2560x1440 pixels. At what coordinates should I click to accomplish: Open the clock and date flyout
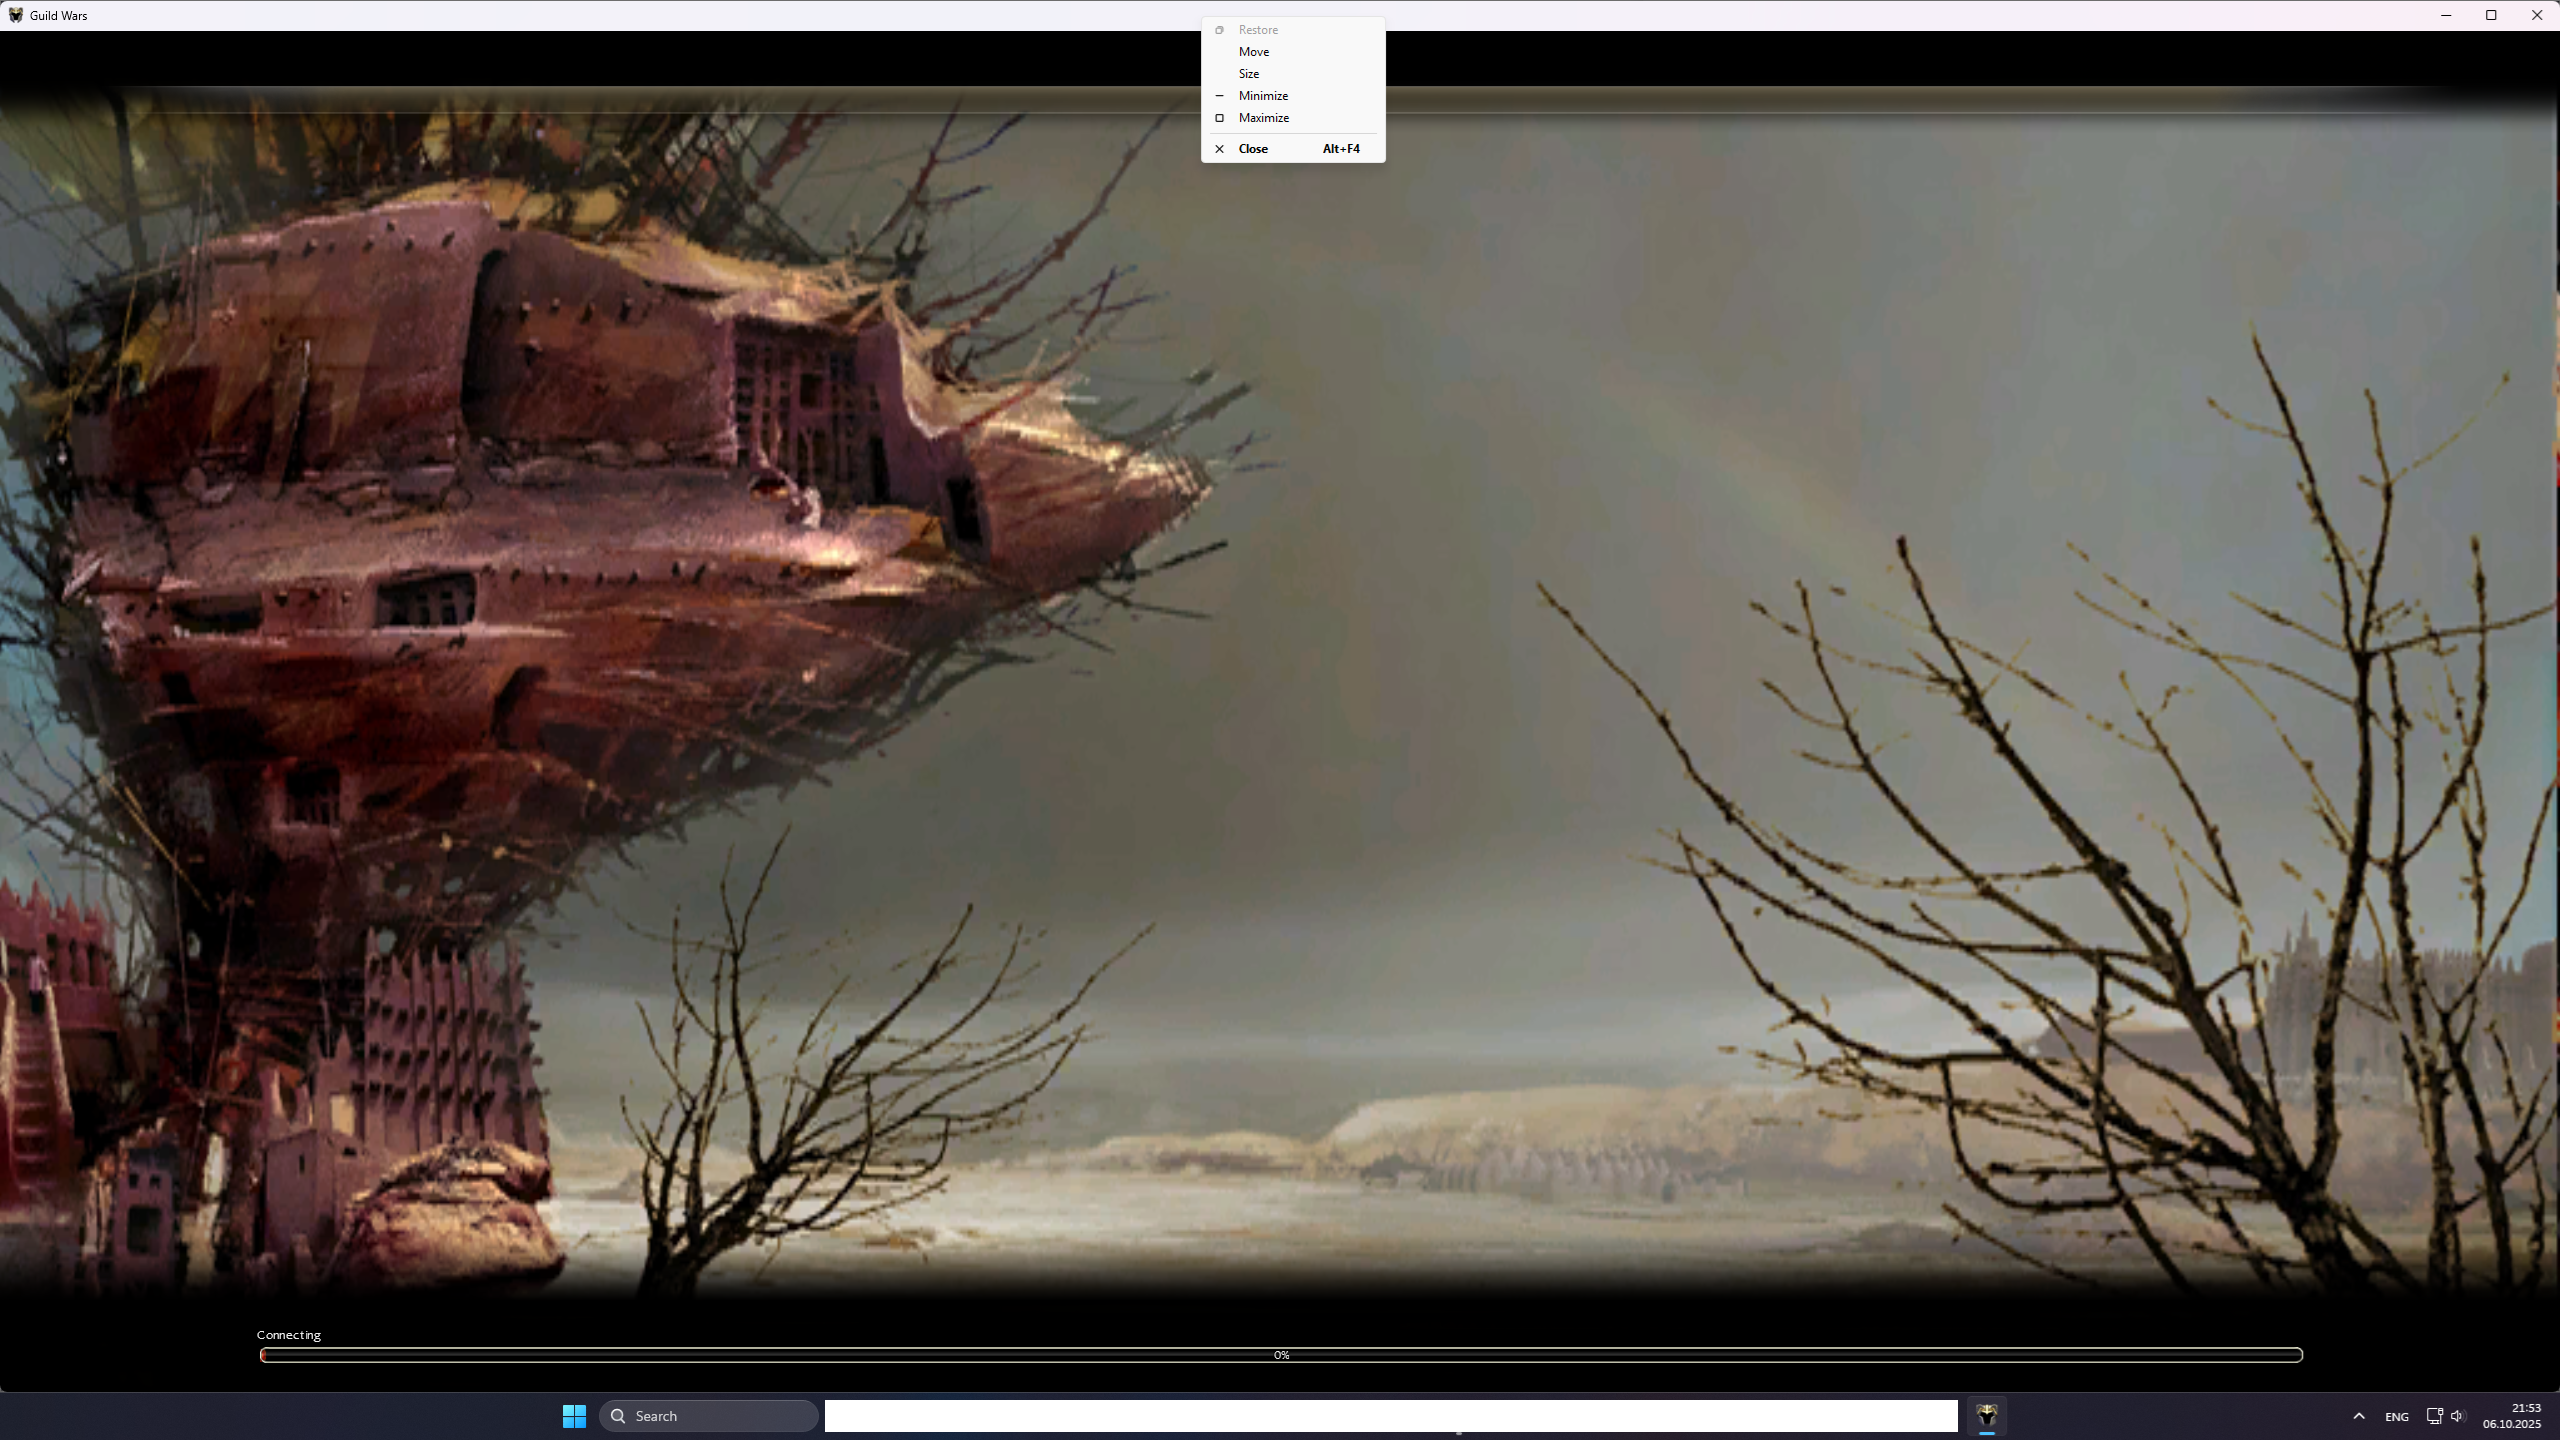point(2511,1416)
